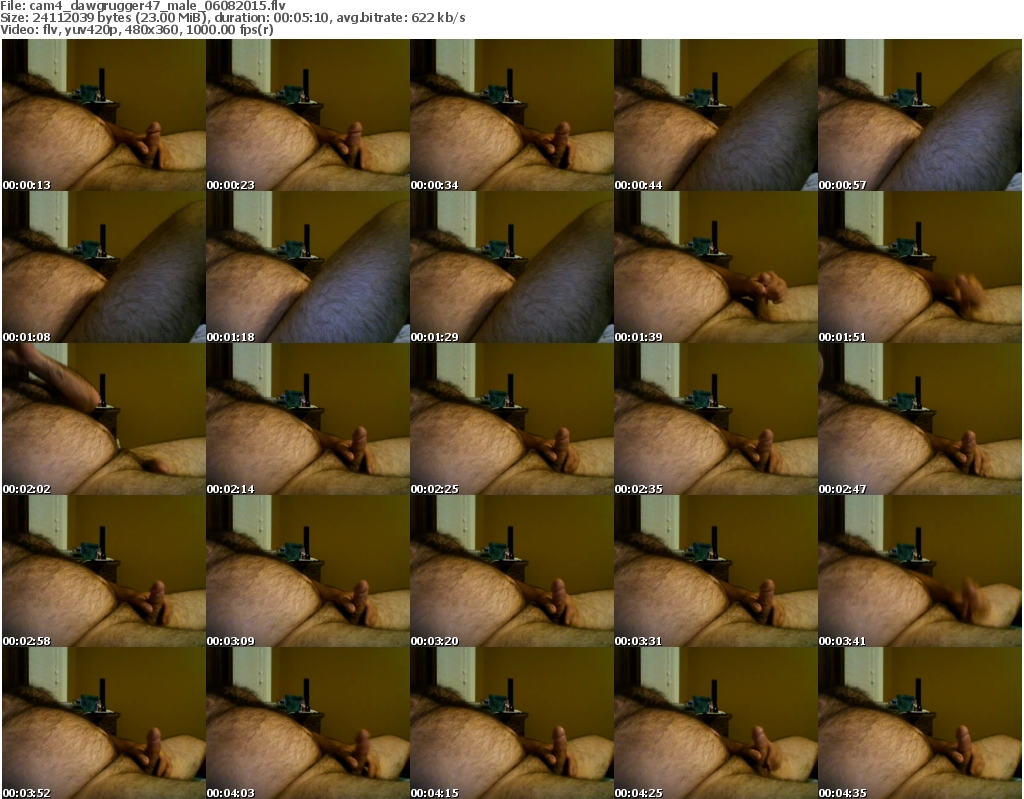This screenshot has width=1024, height=799.
Task: Click the file name line cam4_dawgrugger47_male_06082015.flv
Action: point(143,5)
